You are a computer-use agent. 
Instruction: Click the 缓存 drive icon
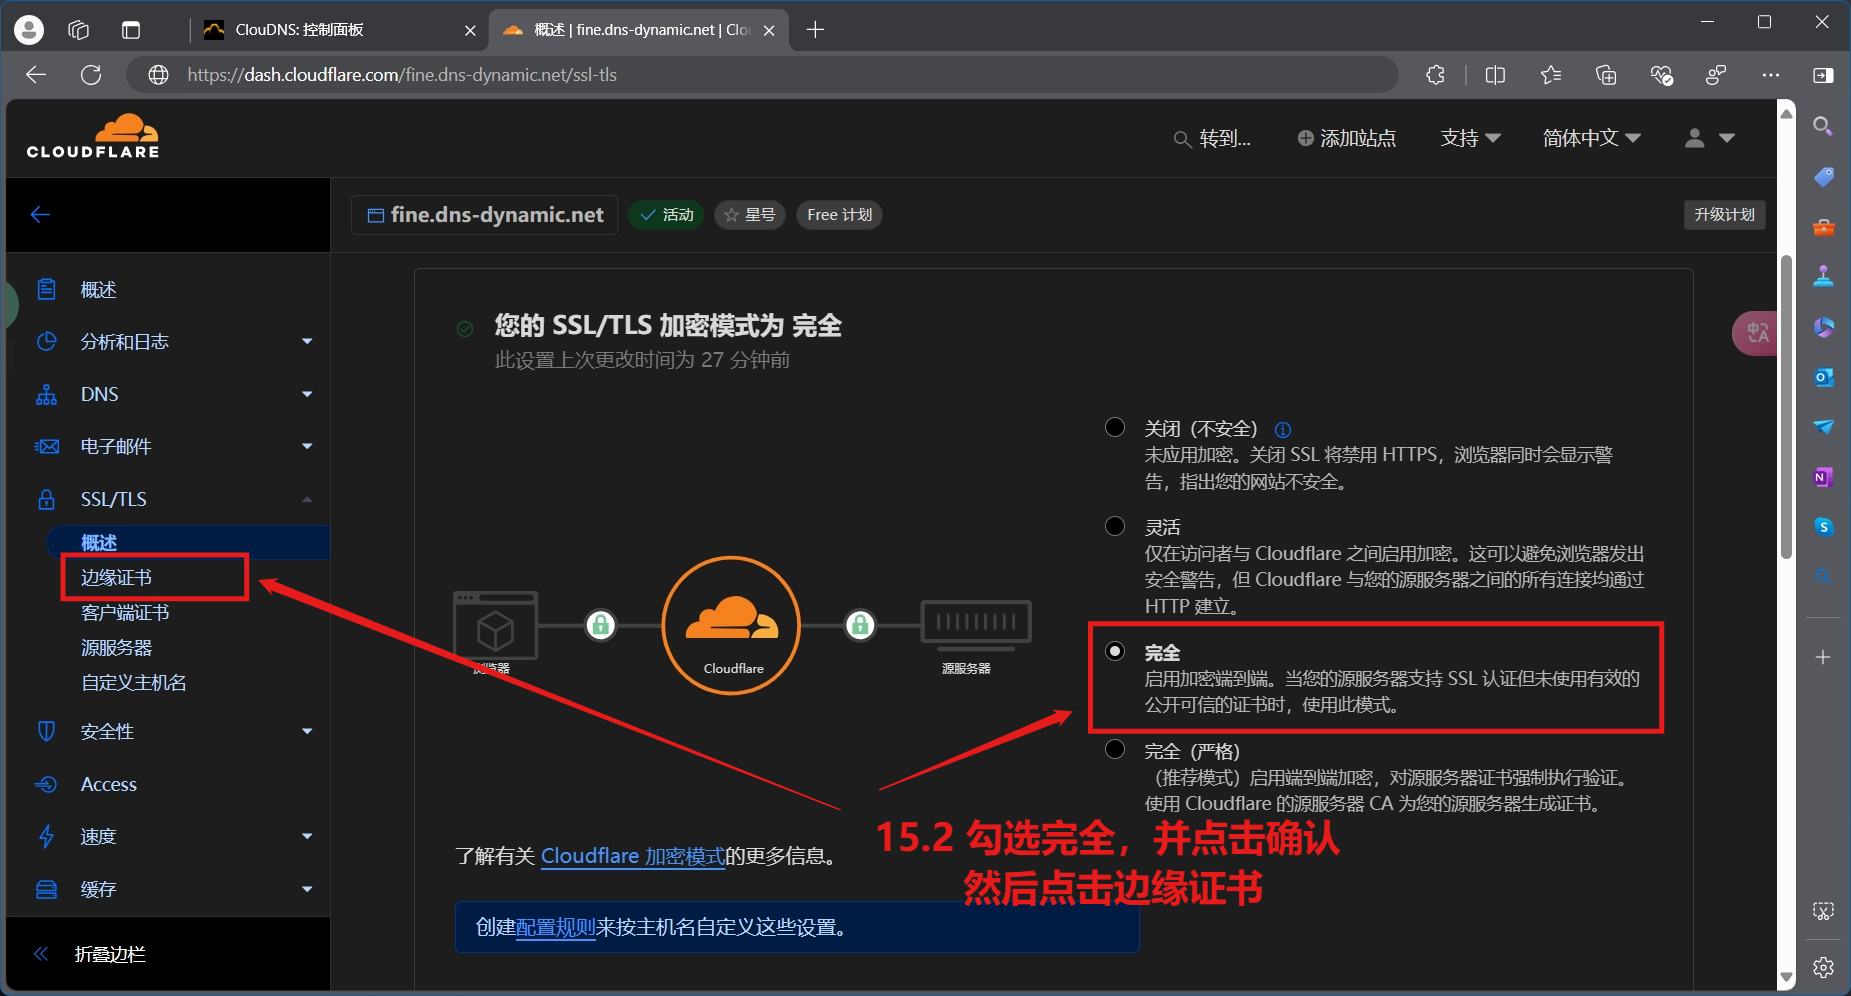[46, 890]
